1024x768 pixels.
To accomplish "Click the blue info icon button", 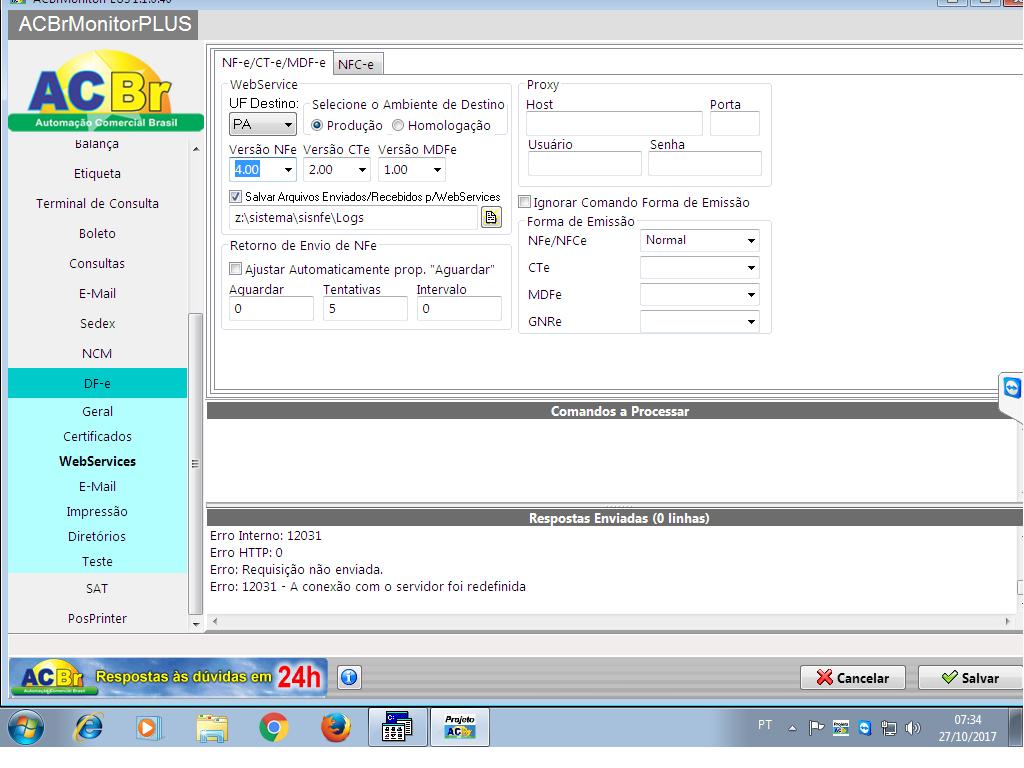I will [x=349, y=677].
